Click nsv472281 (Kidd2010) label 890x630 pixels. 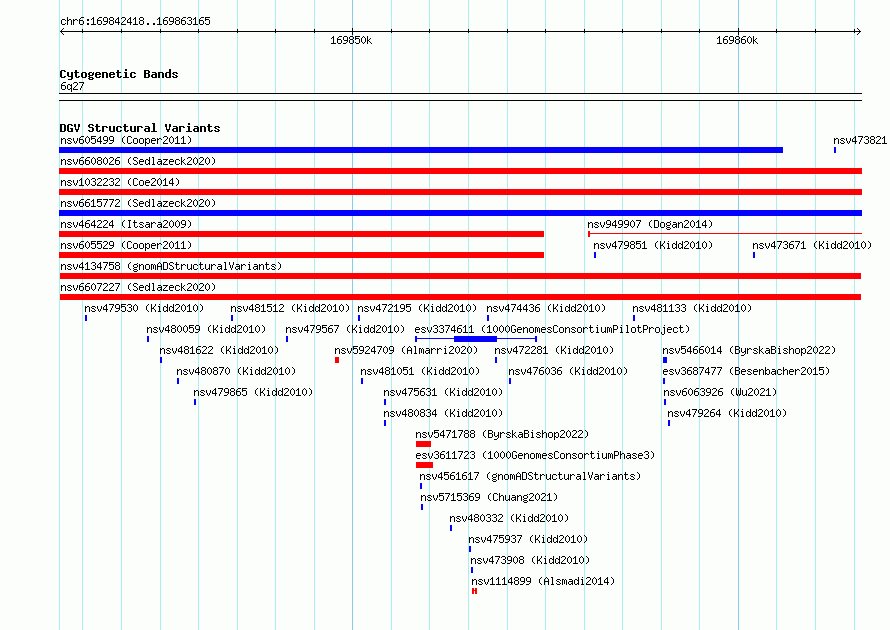554,350
